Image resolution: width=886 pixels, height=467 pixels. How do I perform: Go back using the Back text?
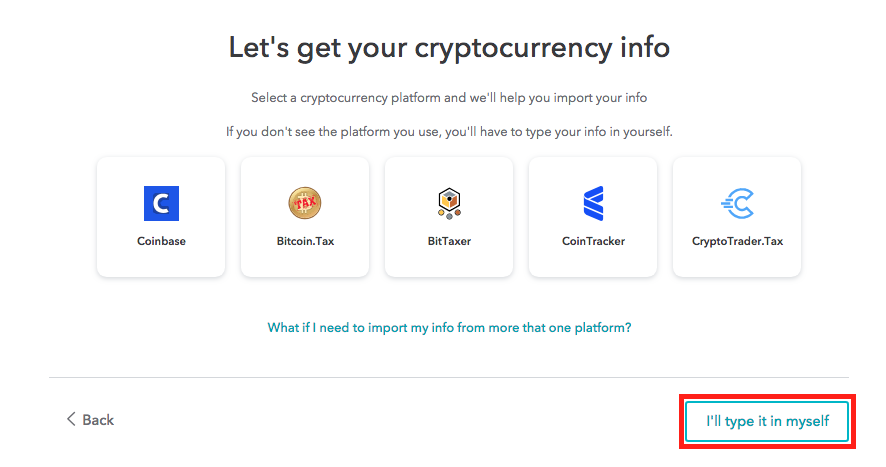pos(98,420)
